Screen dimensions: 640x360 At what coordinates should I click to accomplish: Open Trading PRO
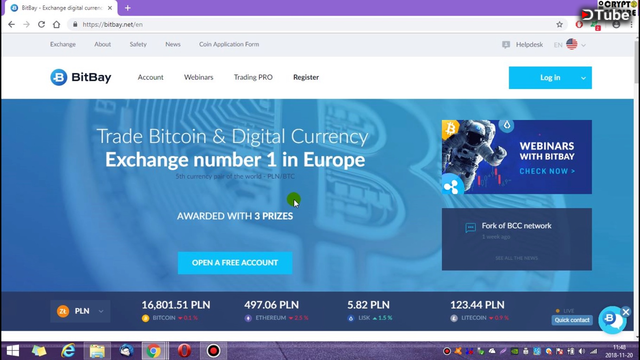click(x=253, y=77)
